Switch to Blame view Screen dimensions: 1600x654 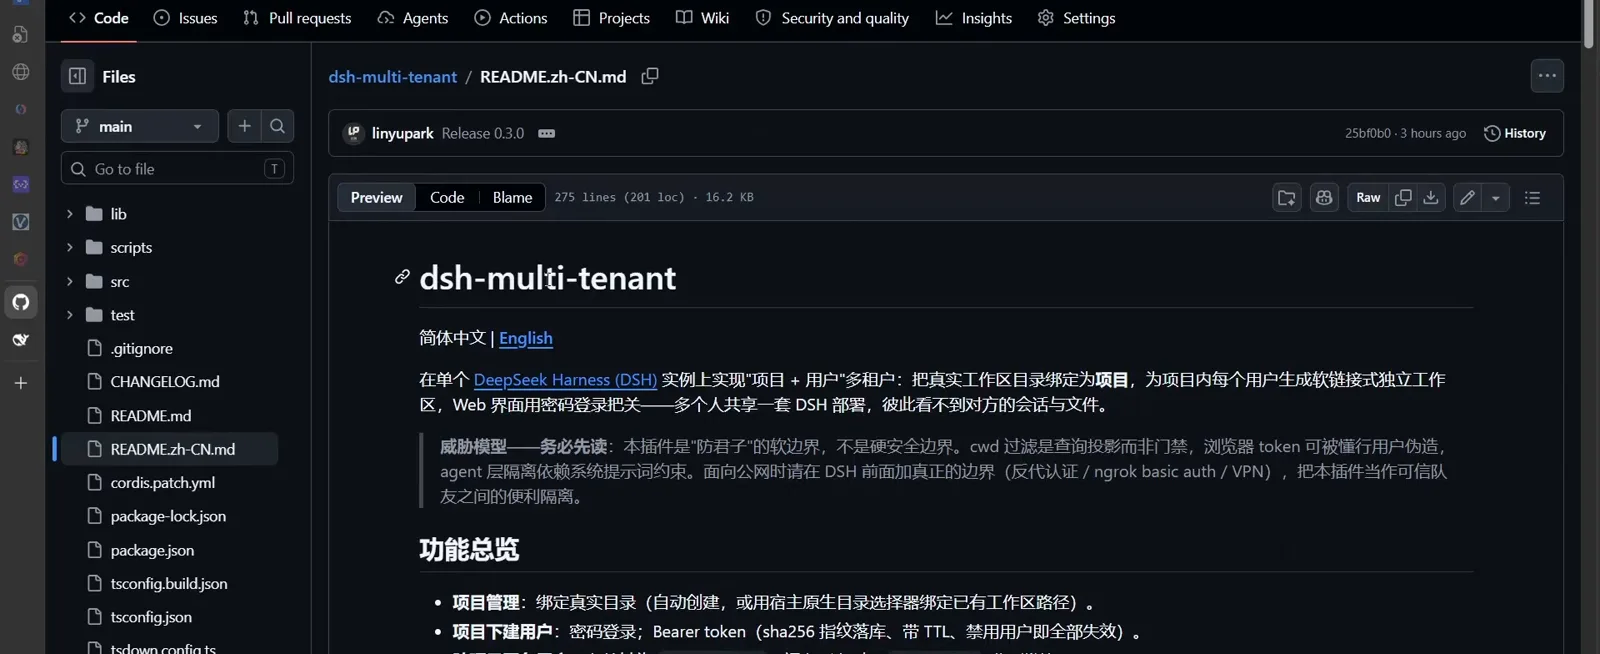pyautogui.click(x=512, y=198)
